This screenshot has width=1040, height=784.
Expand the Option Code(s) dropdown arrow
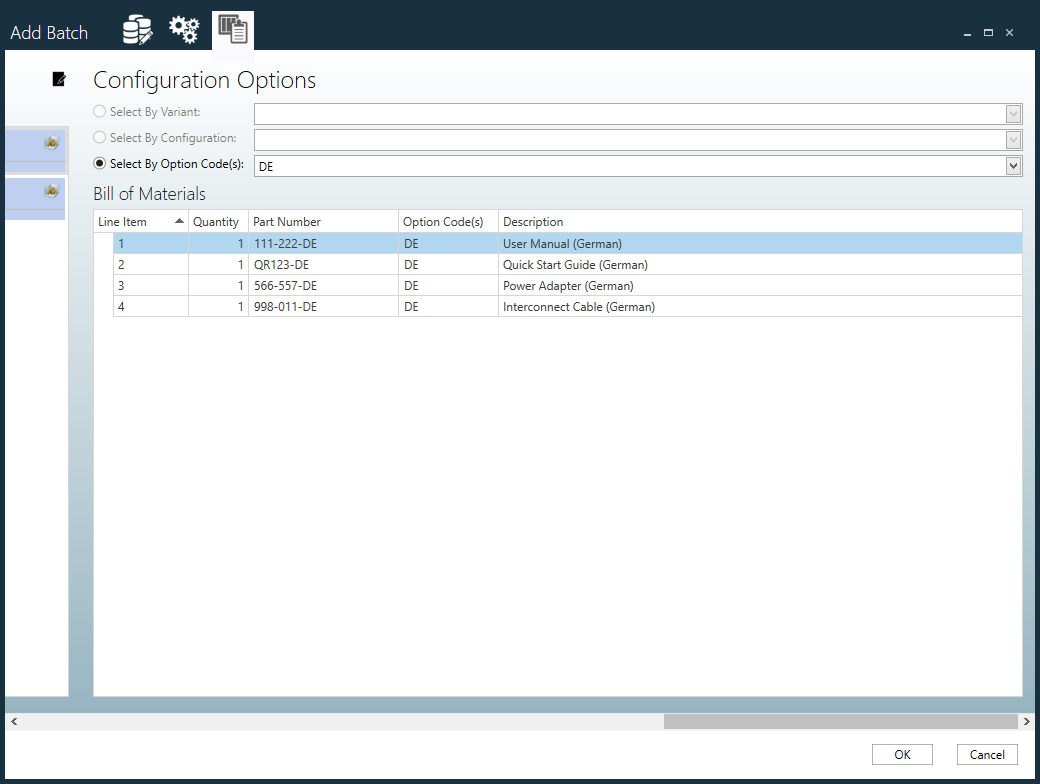point(1013,166)
